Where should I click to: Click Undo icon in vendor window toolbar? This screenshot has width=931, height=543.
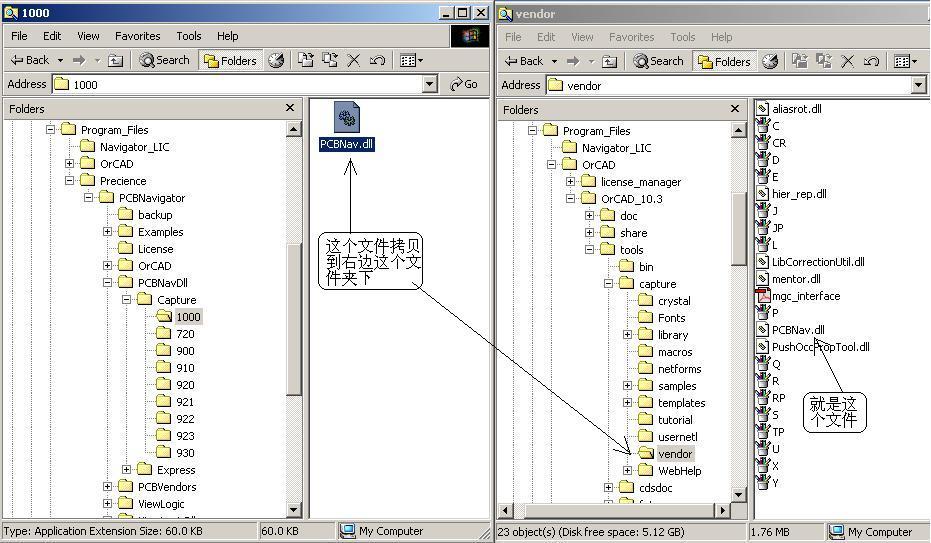coord(871,61)
